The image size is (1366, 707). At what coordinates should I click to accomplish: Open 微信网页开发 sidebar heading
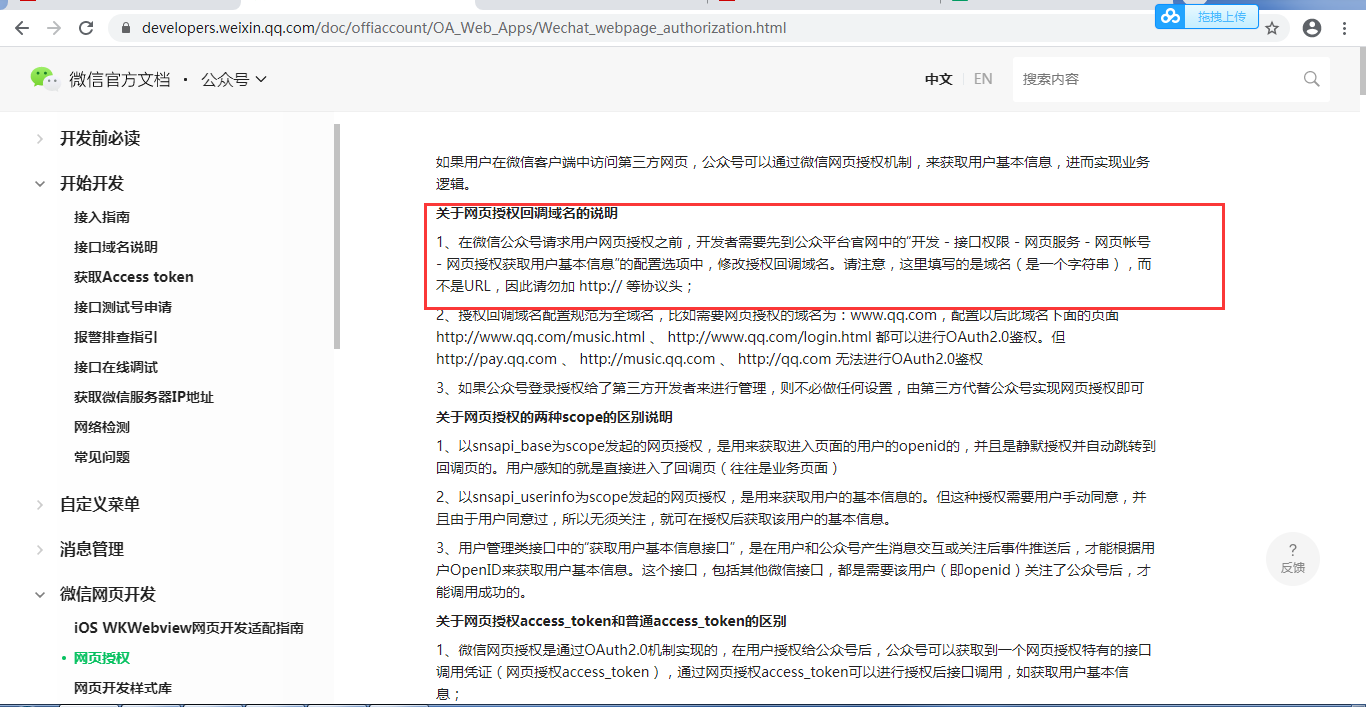click(x=108, y=595)
